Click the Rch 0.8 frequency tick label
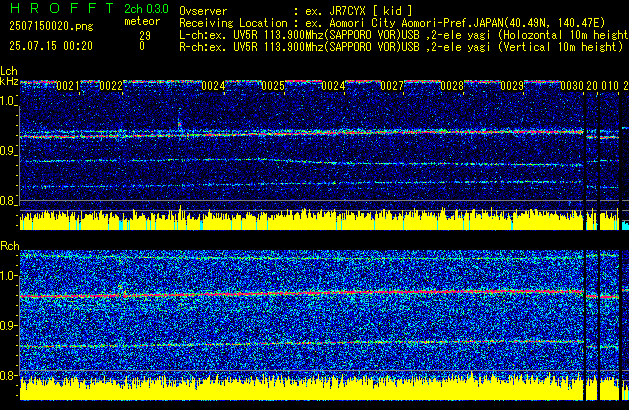 (8, 375)
